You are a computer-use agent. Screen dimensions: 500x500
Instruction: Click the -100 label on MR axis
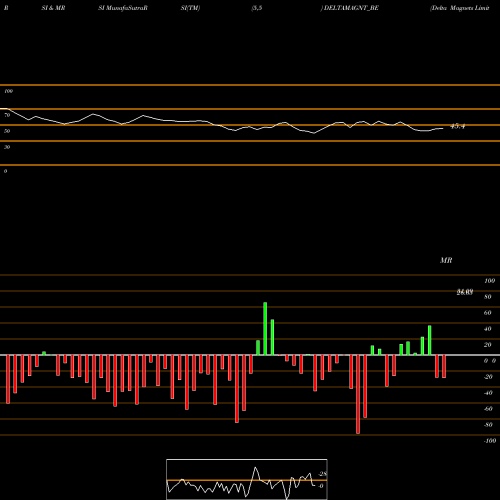pos(490,441)
